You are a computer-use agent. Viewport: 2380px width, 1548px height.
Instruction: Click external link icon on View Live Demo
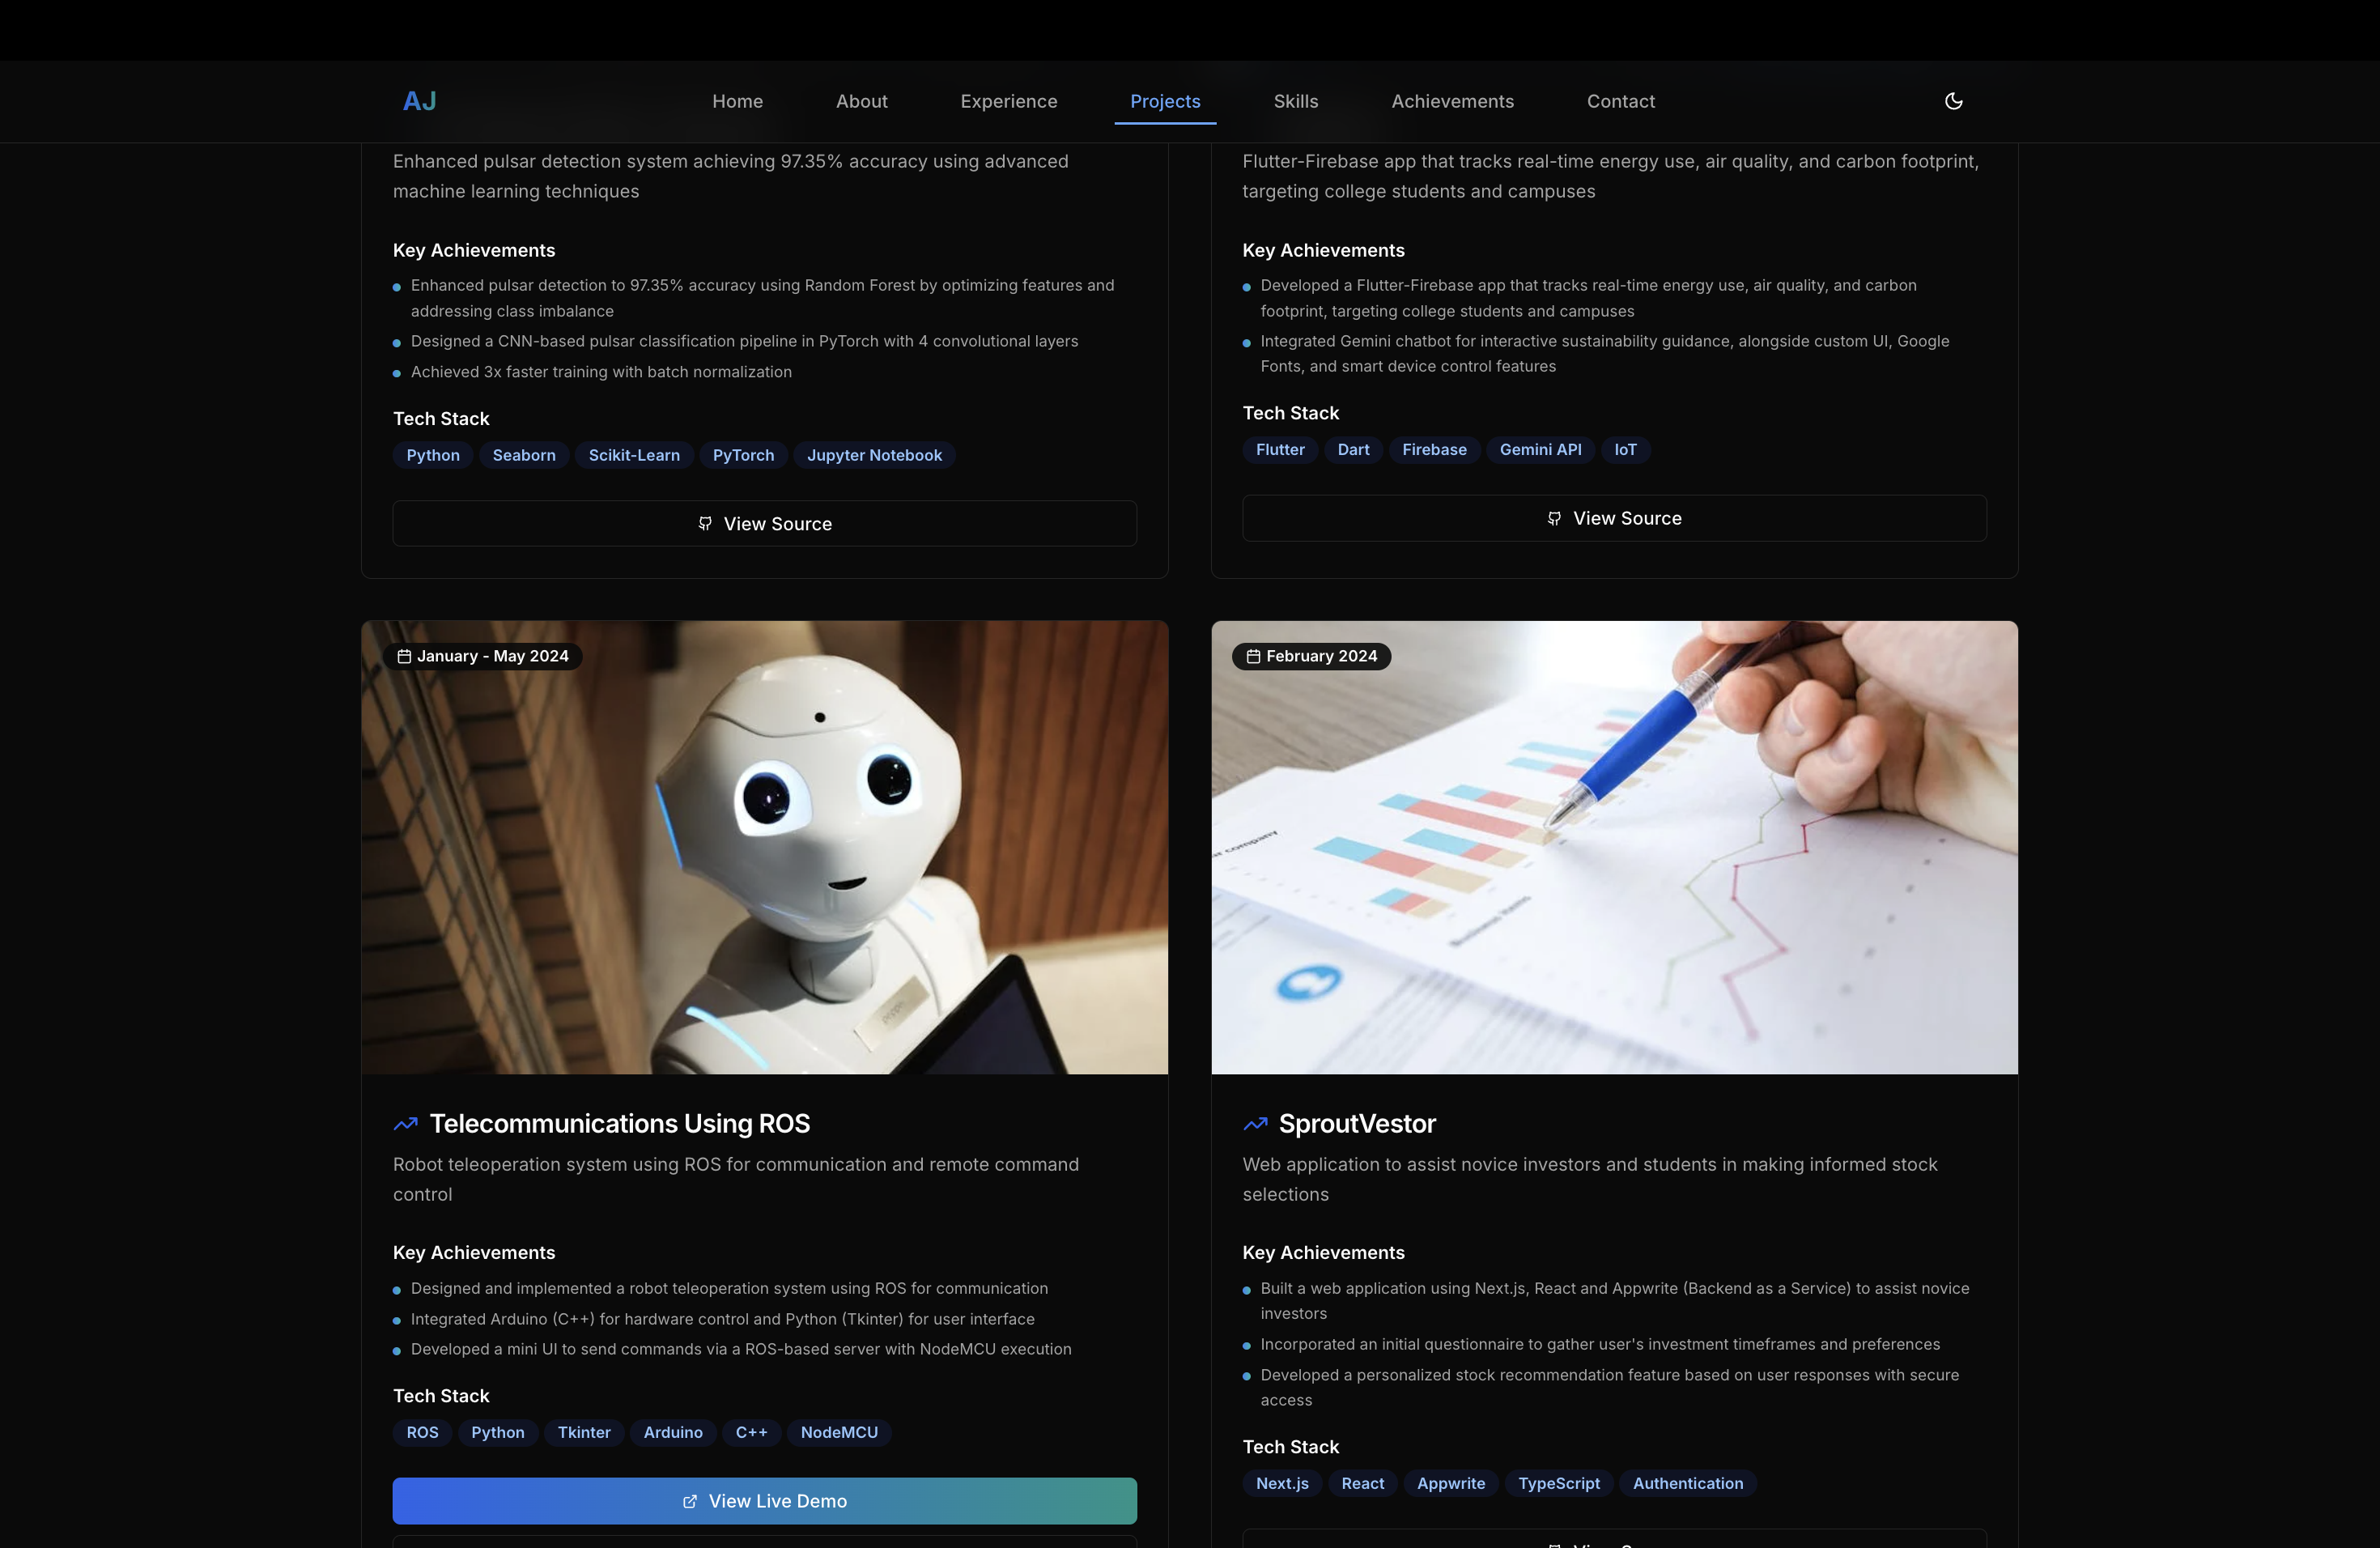tap(689, 1502)
